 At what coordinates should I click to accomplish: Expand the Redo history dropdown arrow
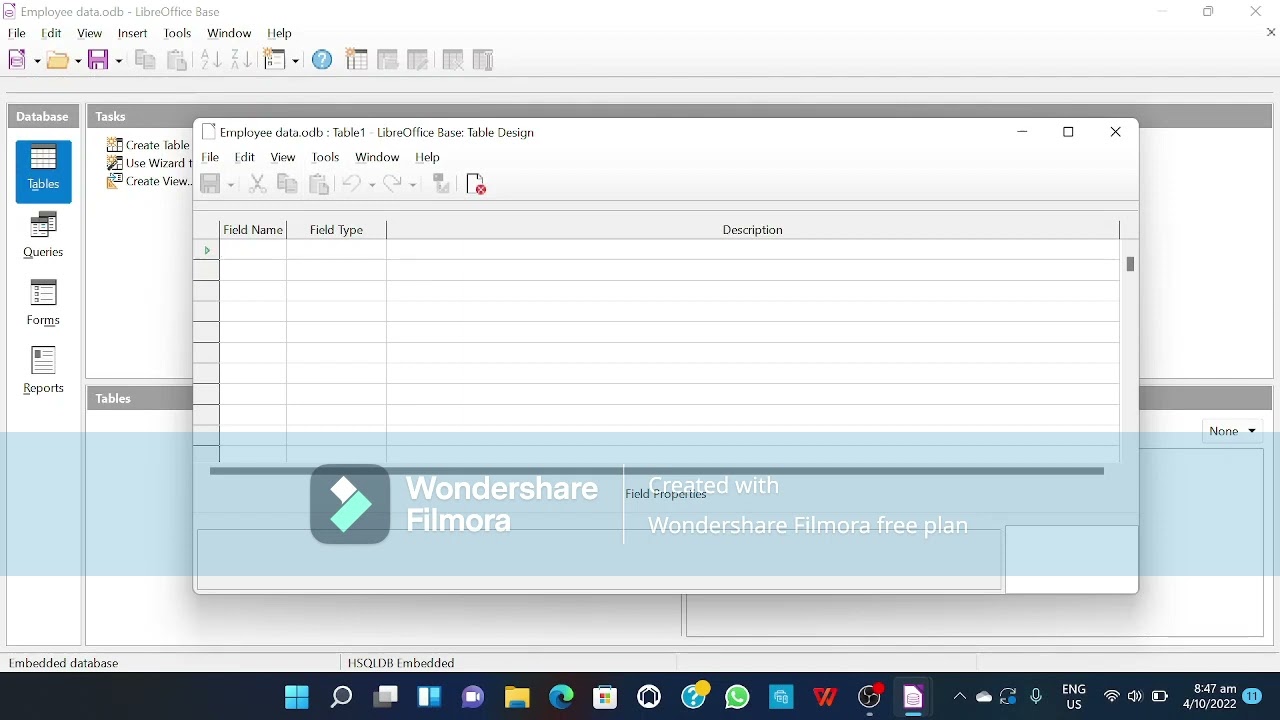pyautogui.click(x=413, y=185)
